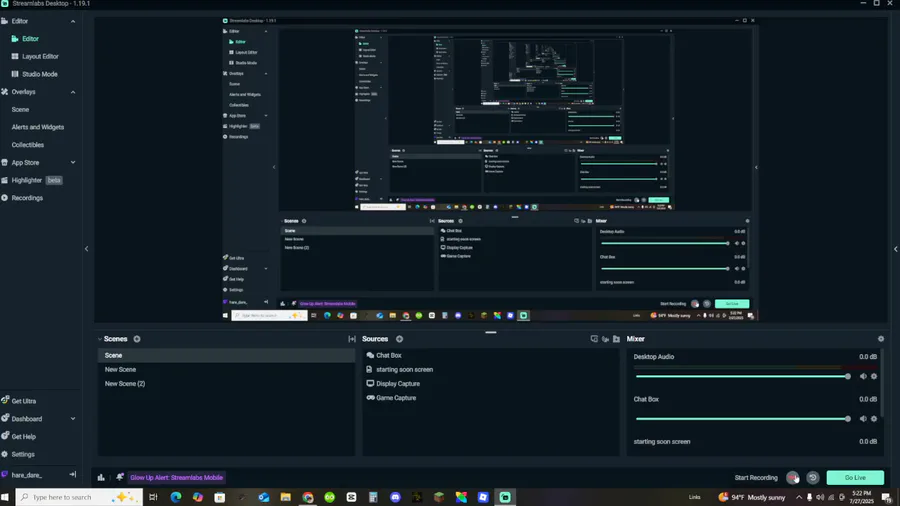
Task: Log out with the arrow next to hare_dare_
Action: 72,474
